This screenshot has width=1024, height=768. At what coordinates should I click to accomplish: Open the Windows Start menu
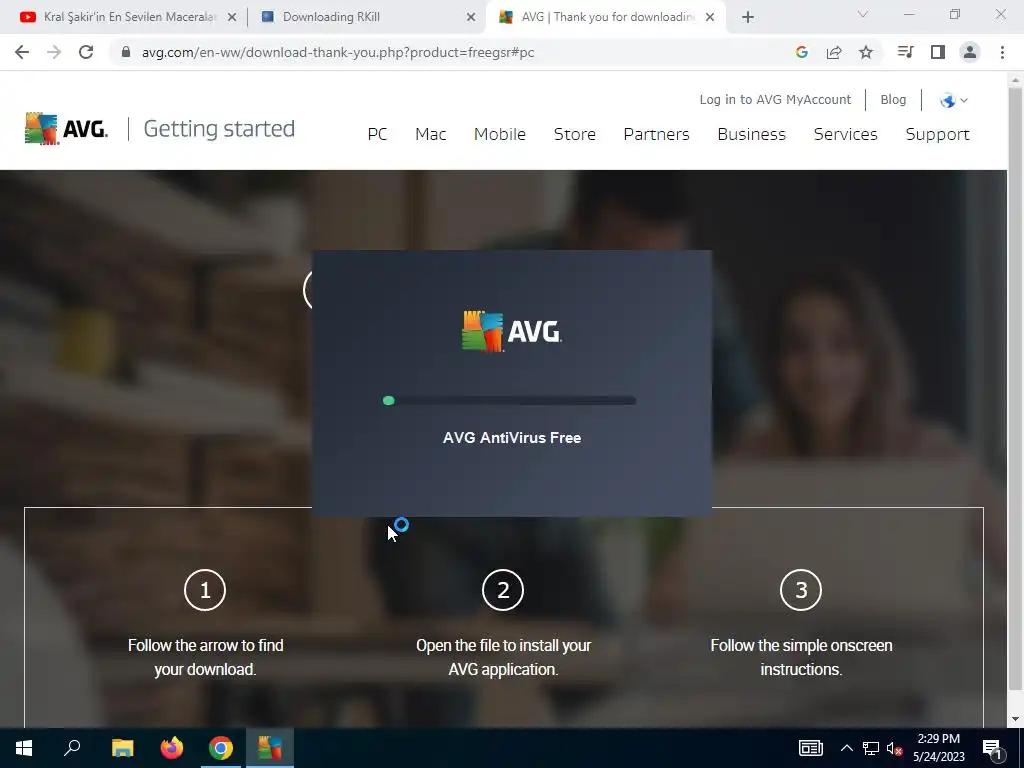click(x=24, y=748)
